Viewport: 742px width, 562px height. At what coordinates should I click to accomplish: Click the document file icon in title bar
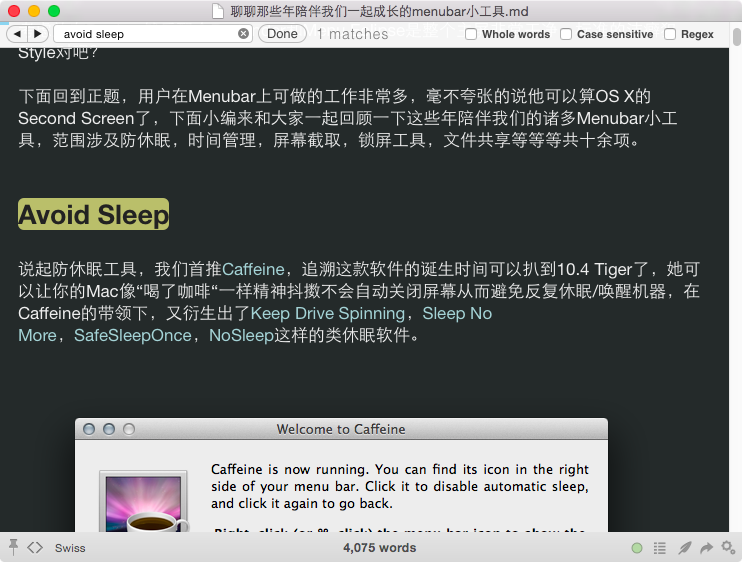(x=218, y=11)
